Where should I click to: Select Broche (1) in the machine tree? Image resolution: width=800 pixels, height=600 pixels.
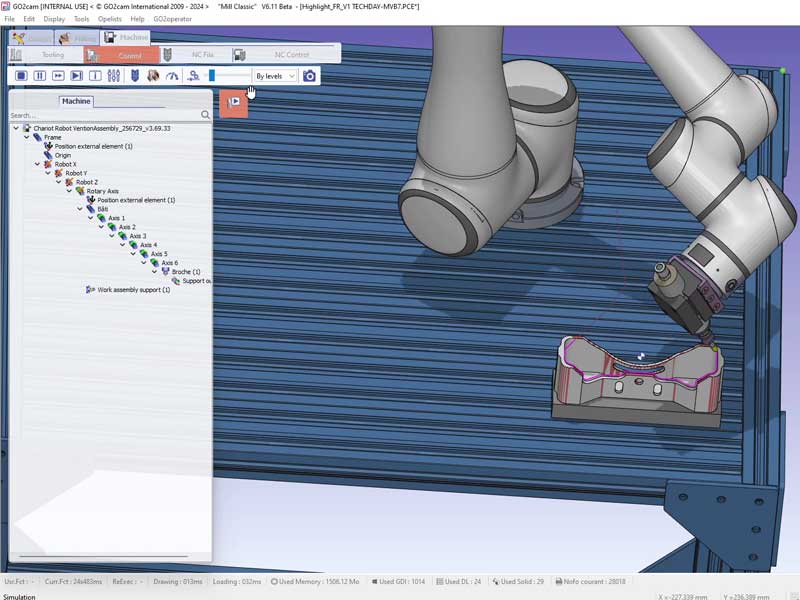(185, 272)
